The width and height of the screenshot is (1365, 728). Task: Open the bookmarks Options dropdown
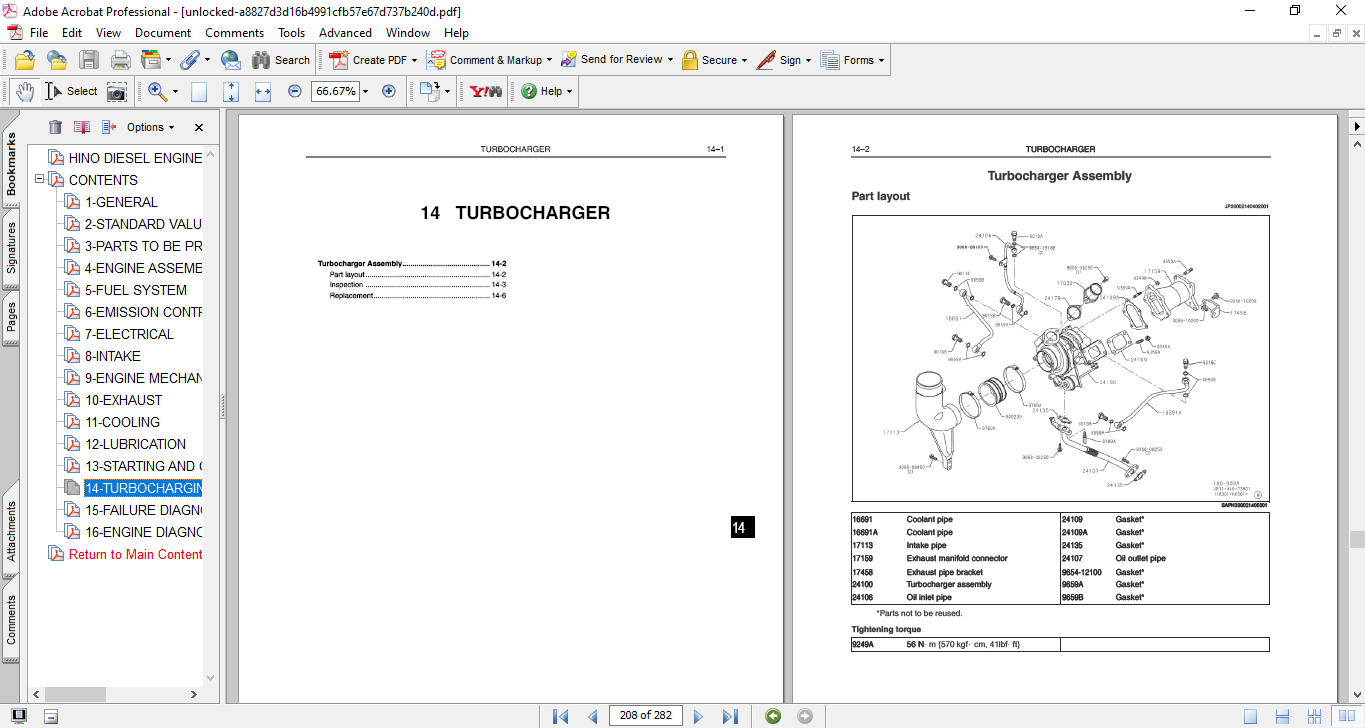click(150, 127)
